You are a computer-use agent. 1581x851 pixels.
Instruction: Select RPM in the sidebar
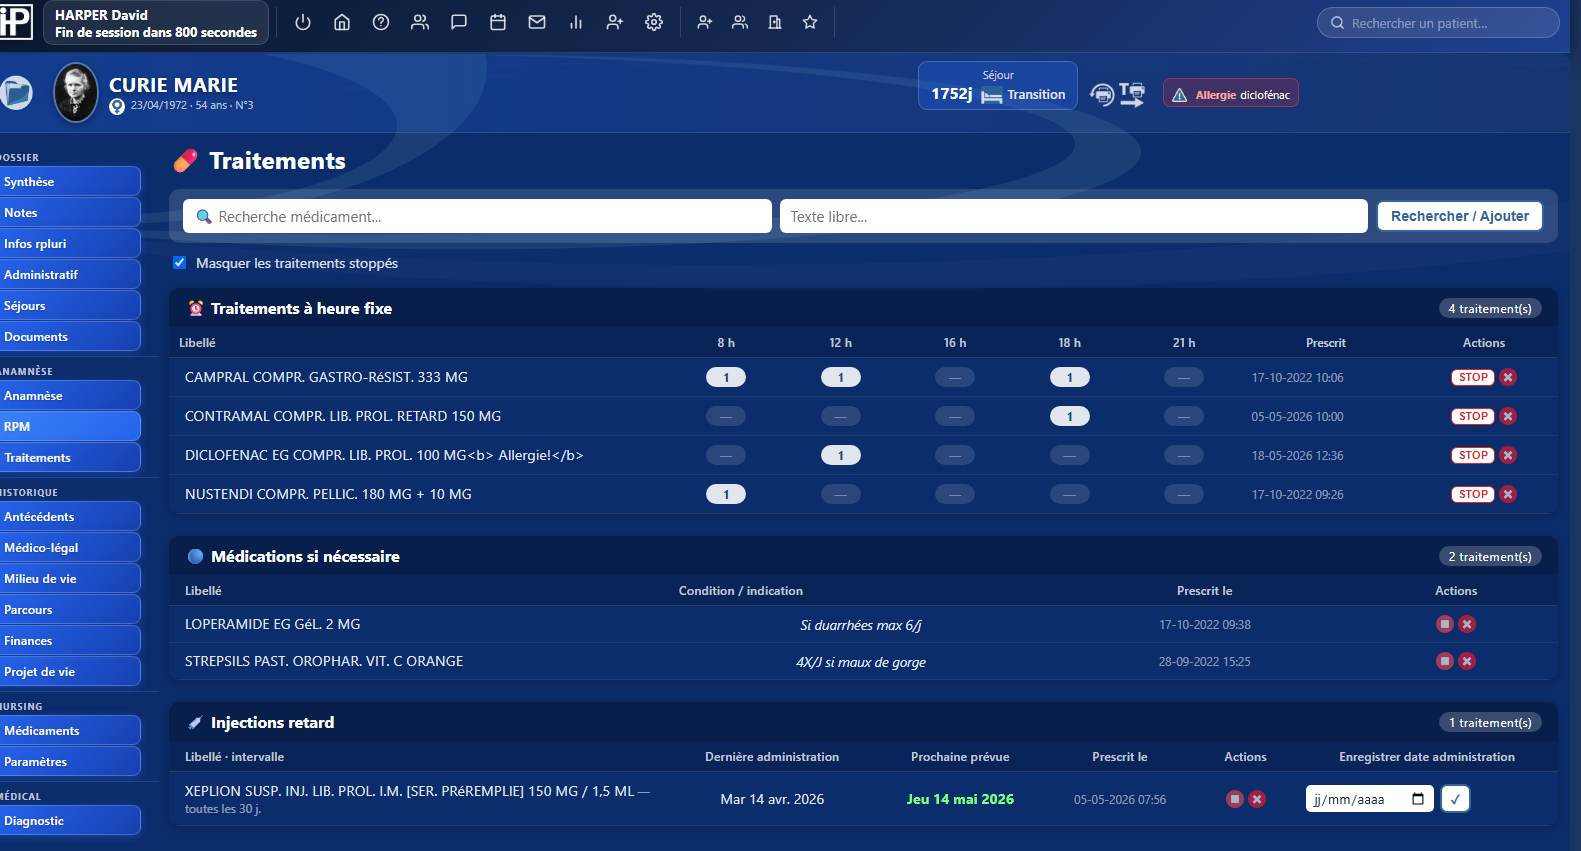pos(69,427)
